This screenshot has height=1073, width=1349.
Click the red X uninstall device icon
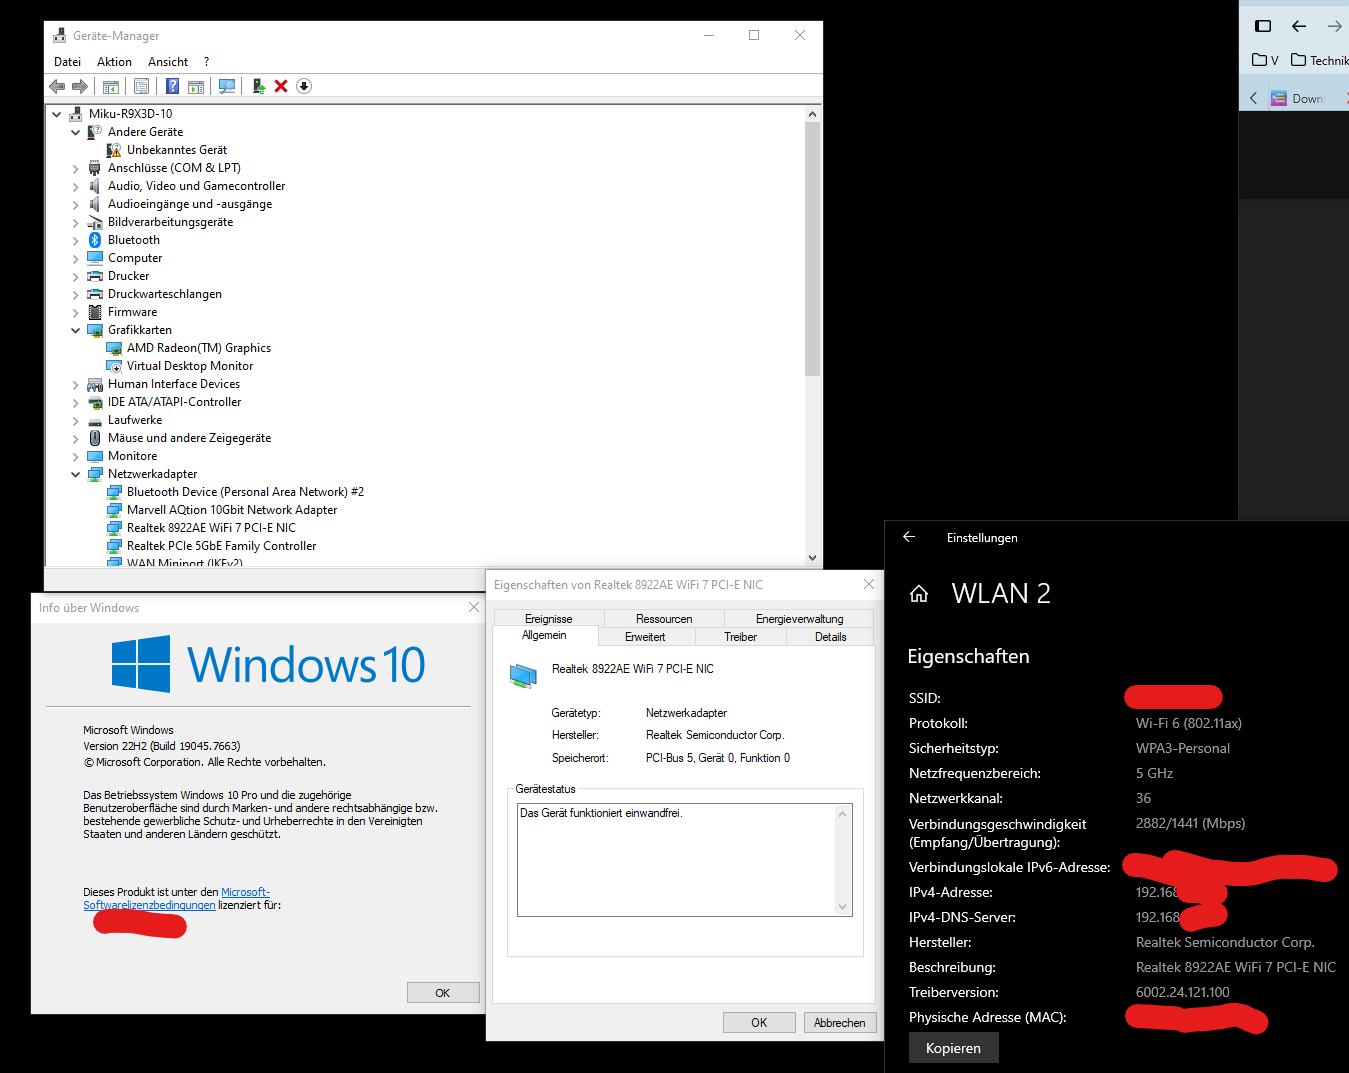click(281, 86)
